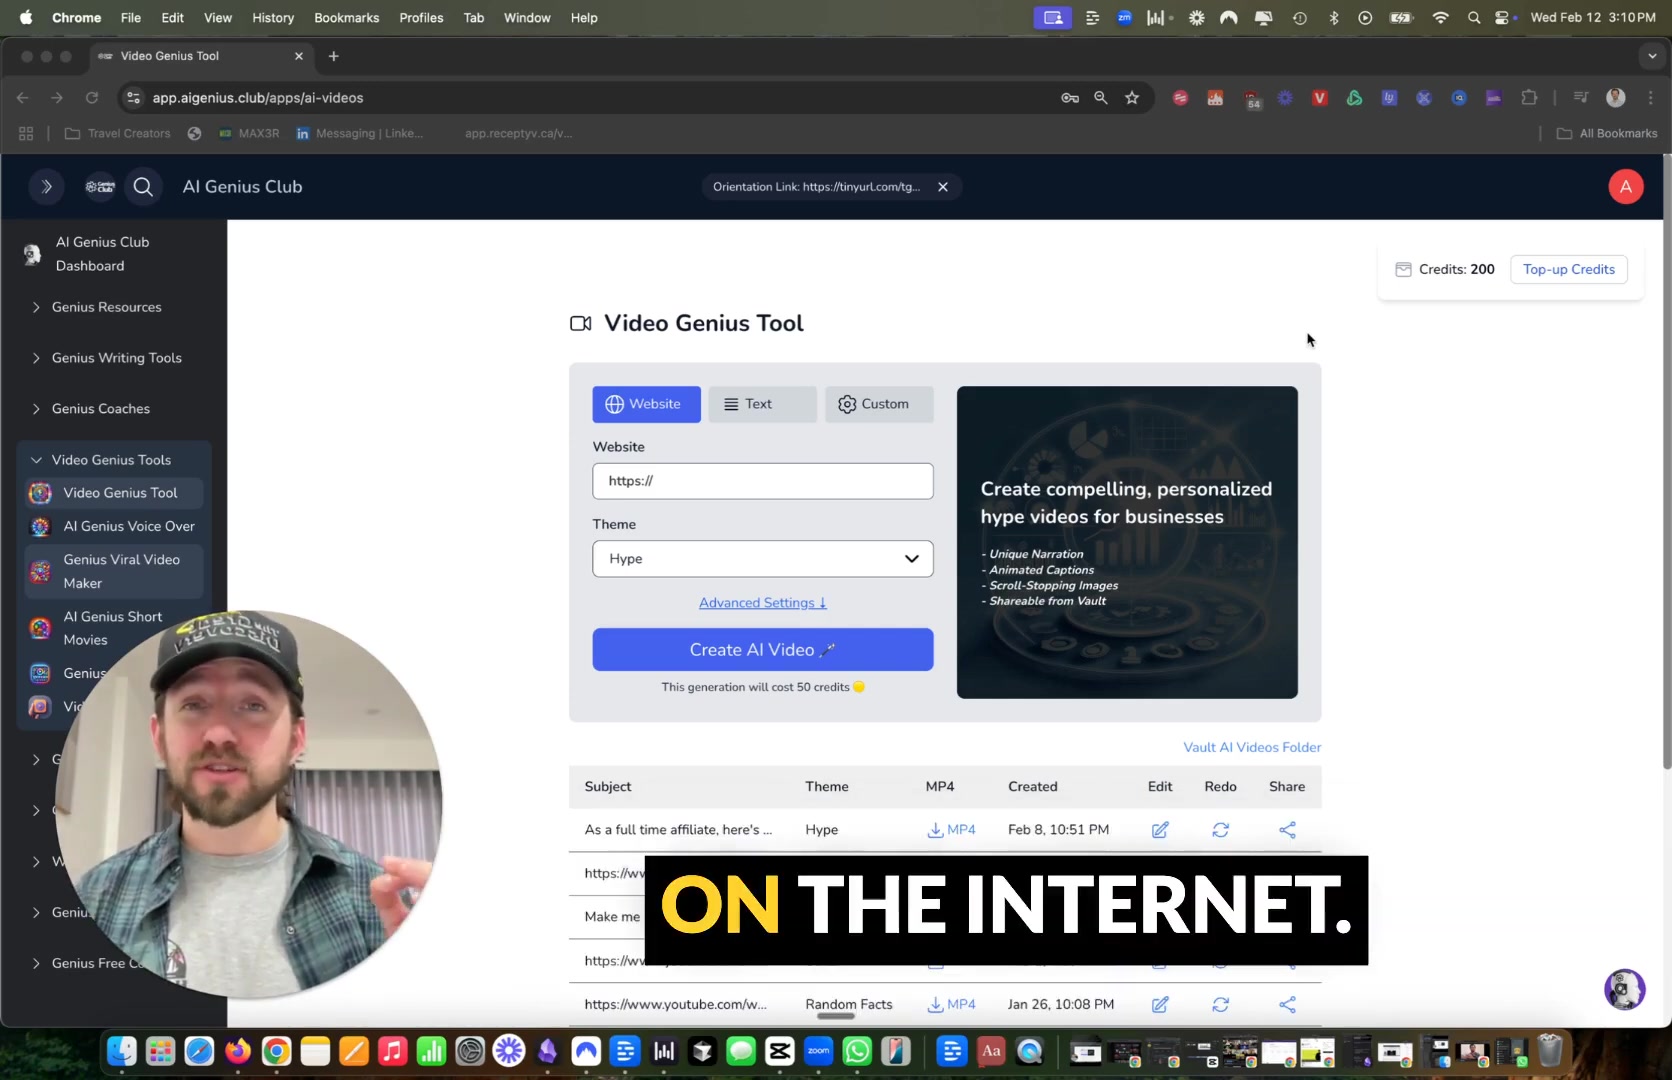Open the Music app in the Dock

[x=392, y=1051]
